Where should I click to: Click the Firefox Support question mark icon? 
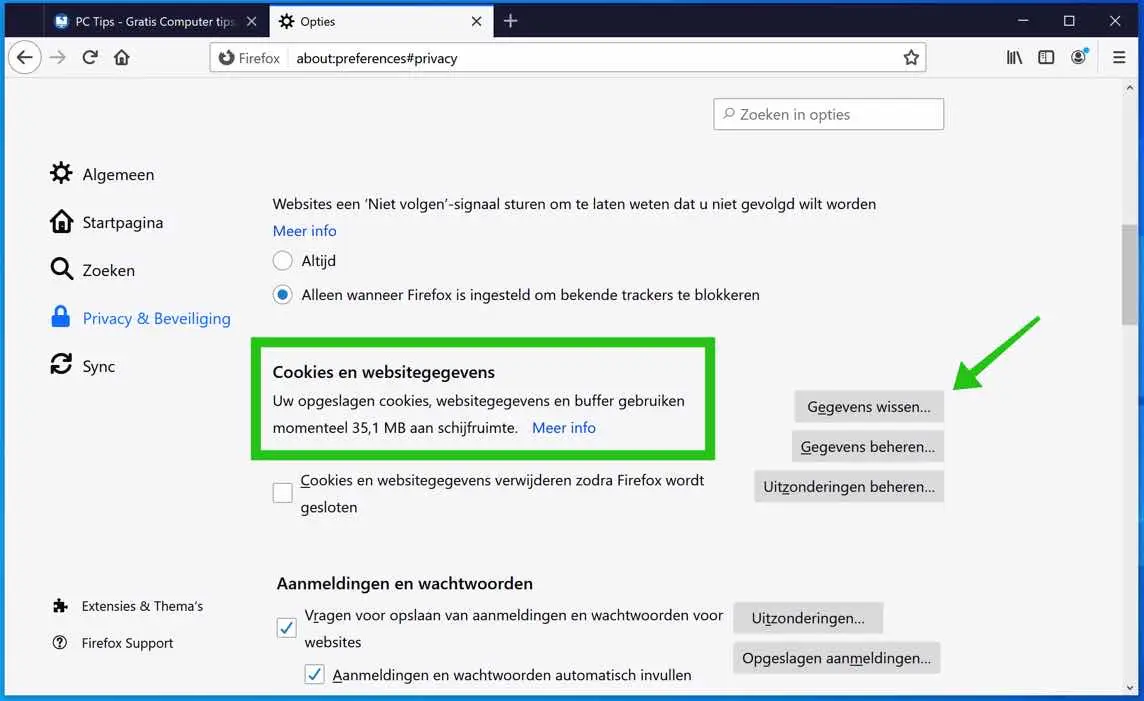click(60, 642)
